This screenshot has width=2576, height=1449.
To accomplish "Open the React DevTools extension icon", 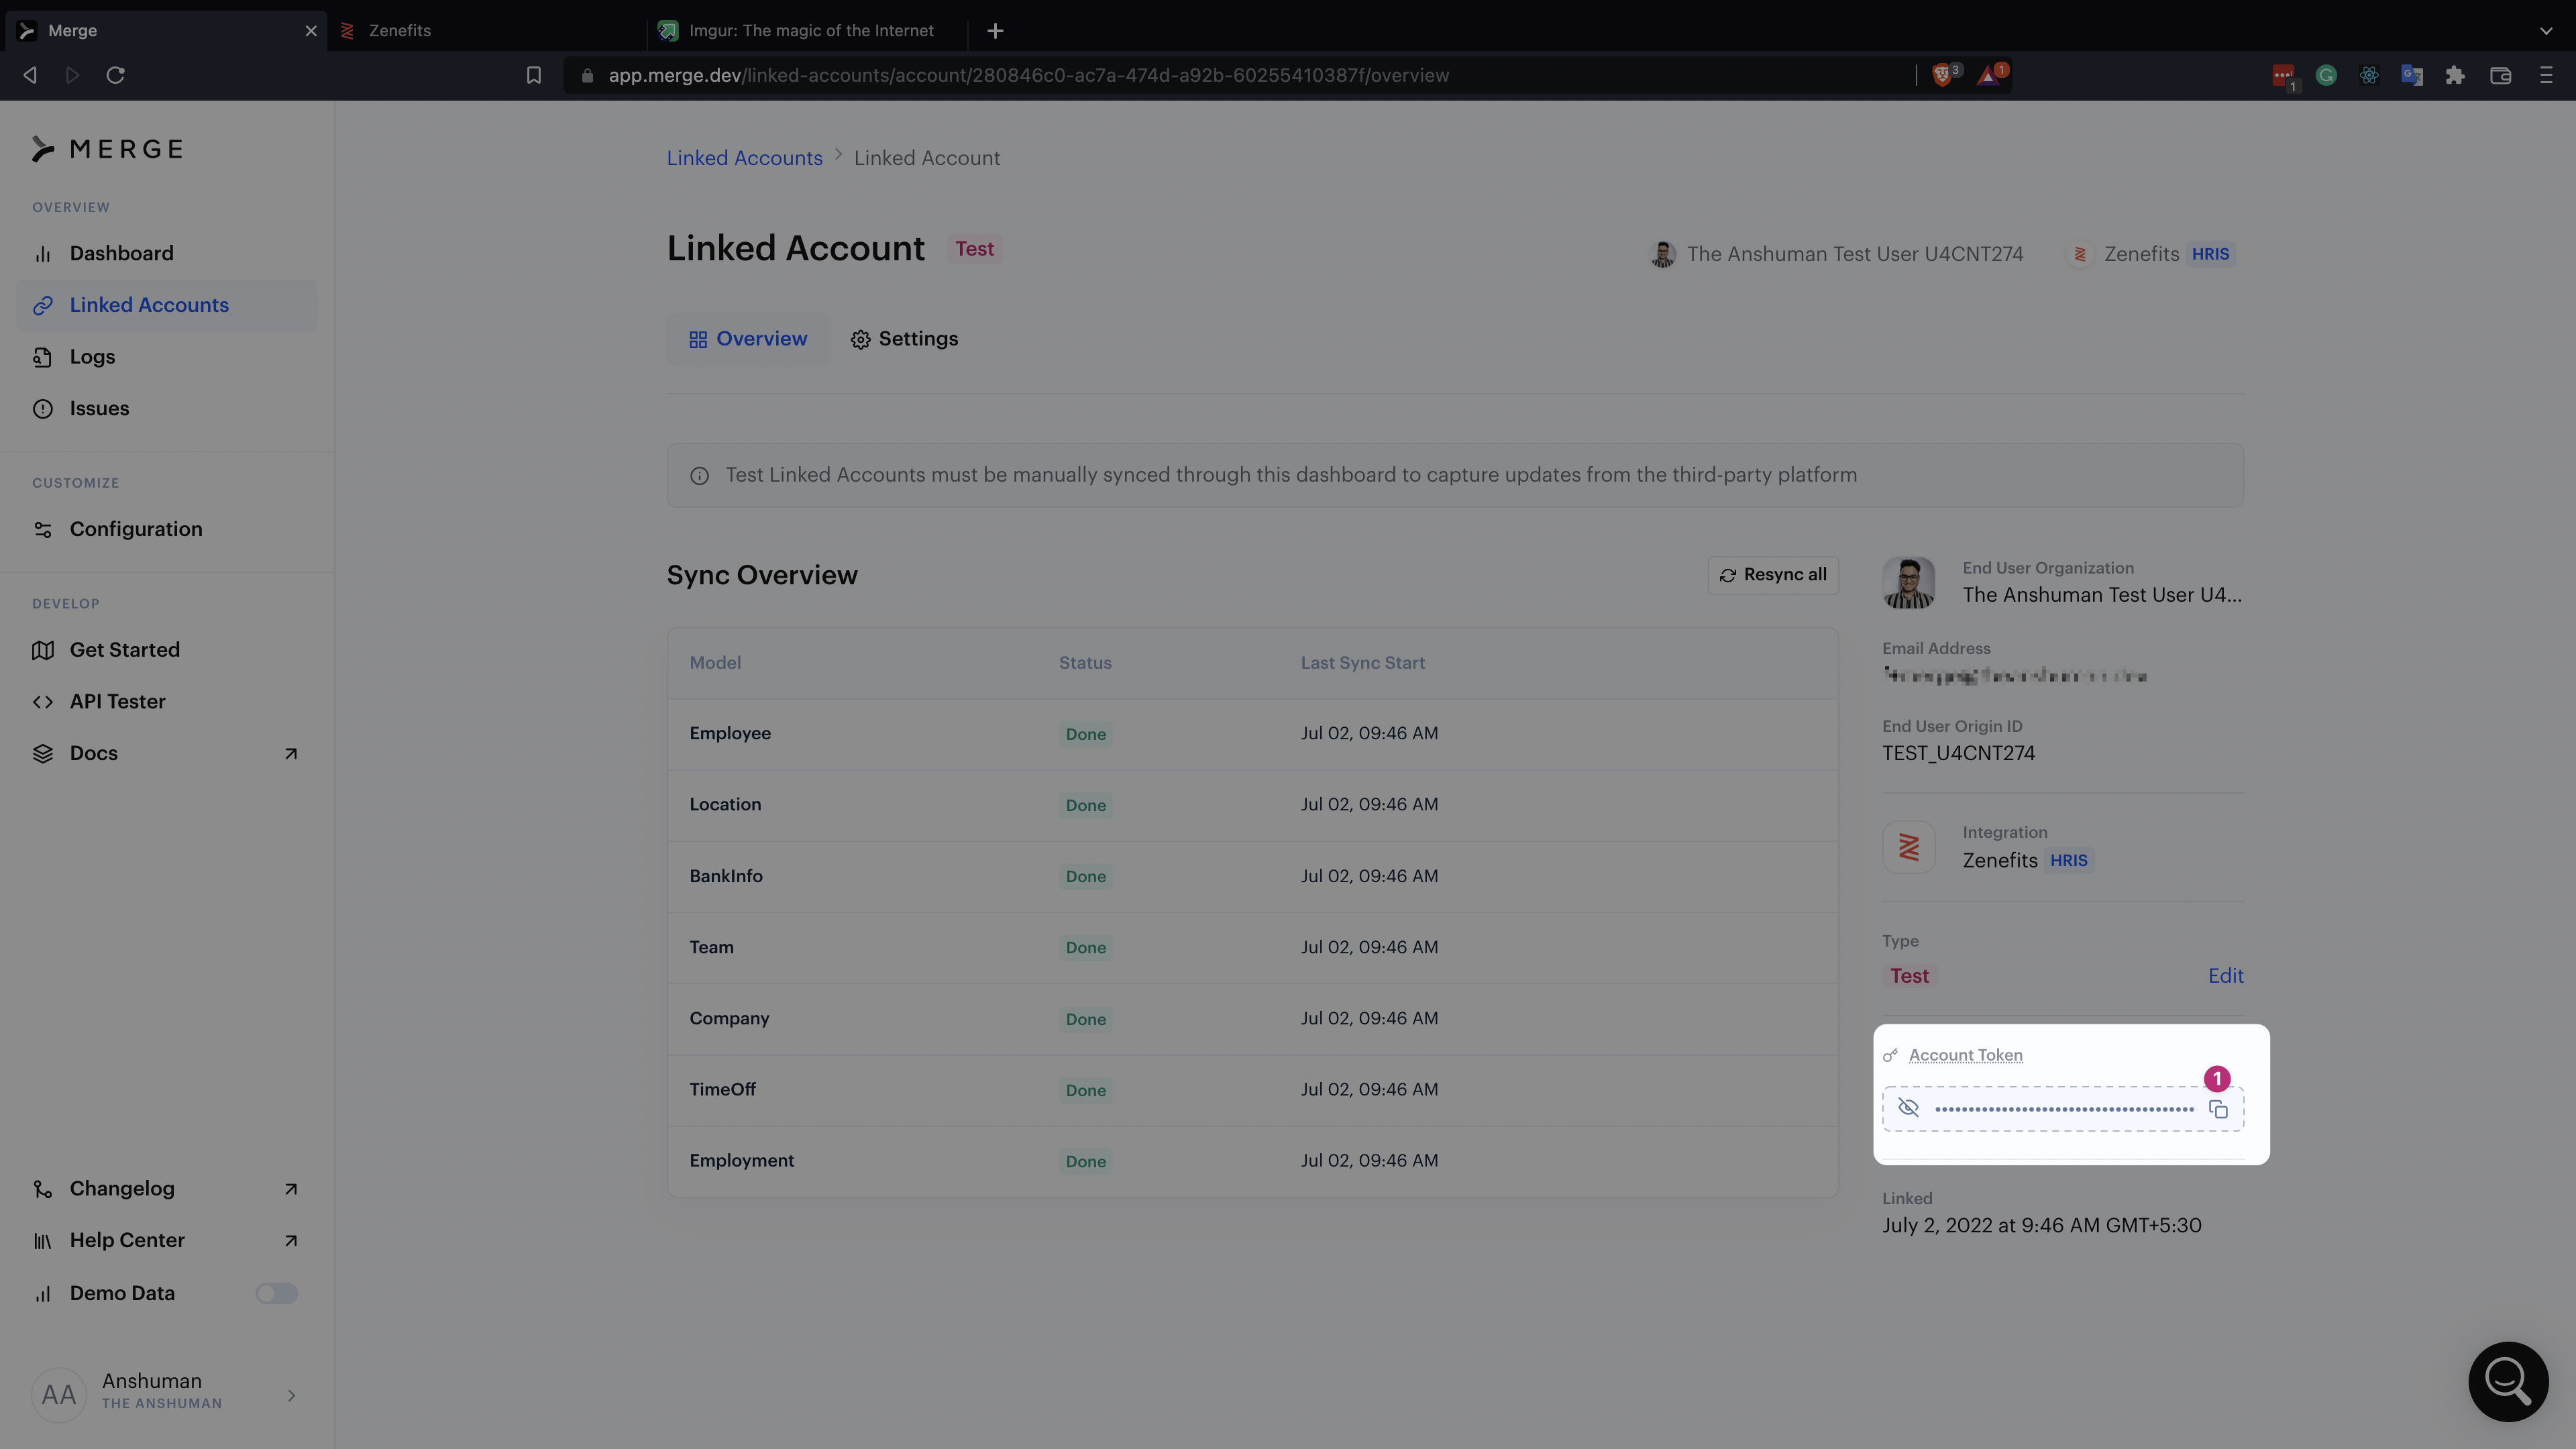I will pyautogui.click(x=2369, y=75).
